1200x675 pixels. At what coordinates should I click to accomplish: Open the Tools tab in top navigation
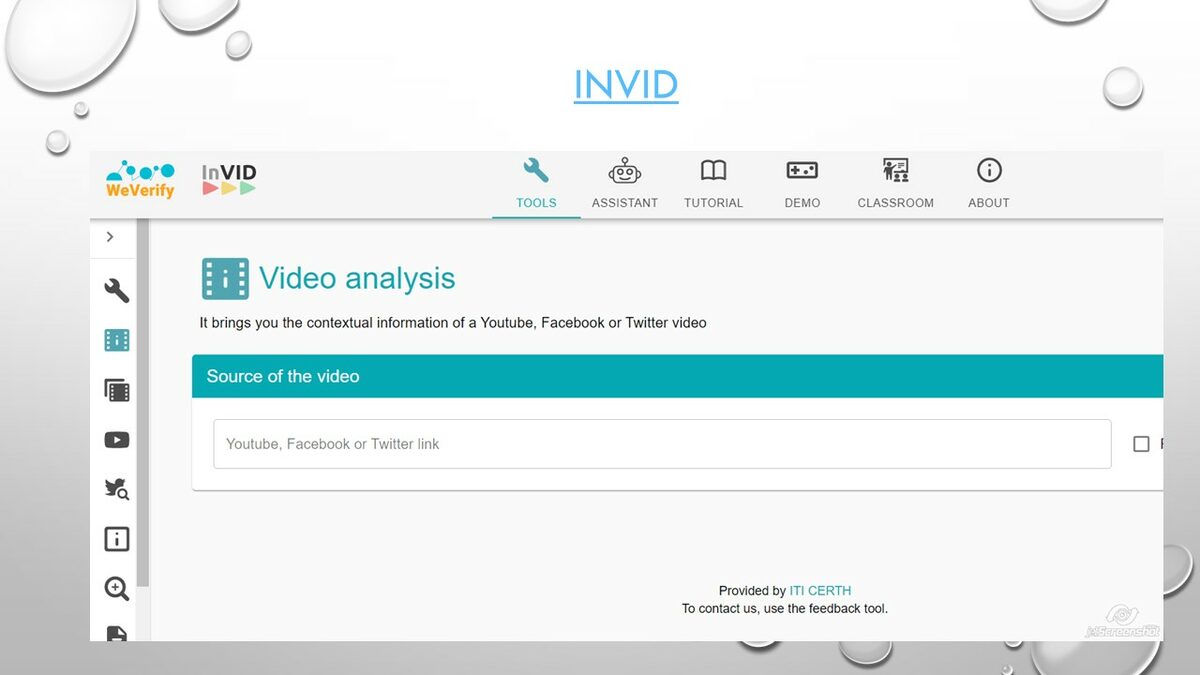[x=536, y=184]
